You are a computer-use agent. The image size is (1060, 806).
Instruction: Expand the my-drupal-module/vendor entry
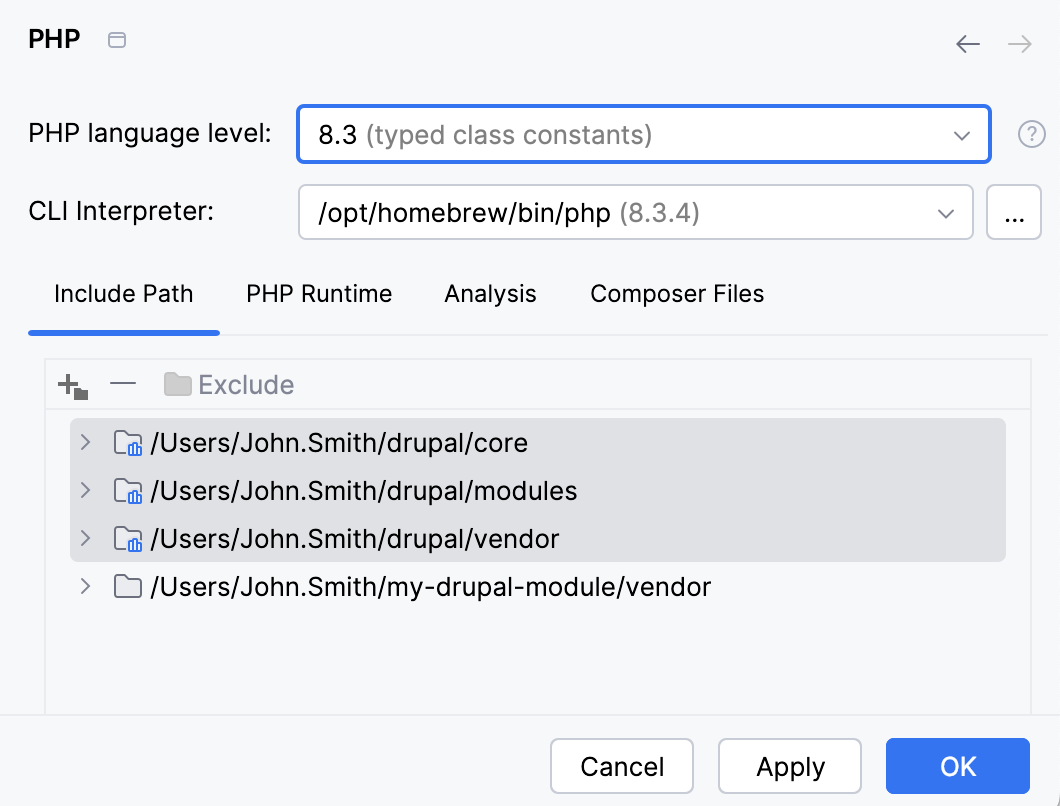pos(85,587)
